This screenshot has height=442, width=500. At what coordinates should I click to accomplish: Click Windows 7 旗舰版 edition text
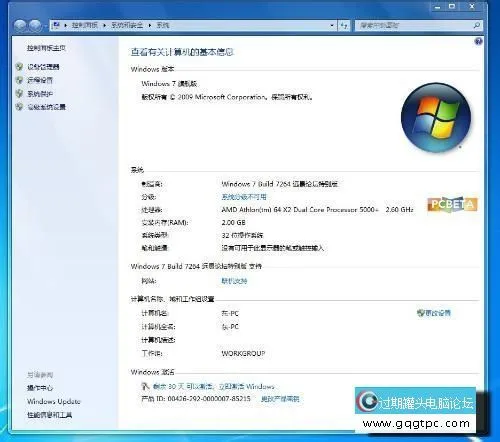pyautogui.click(x=169, y=84)
